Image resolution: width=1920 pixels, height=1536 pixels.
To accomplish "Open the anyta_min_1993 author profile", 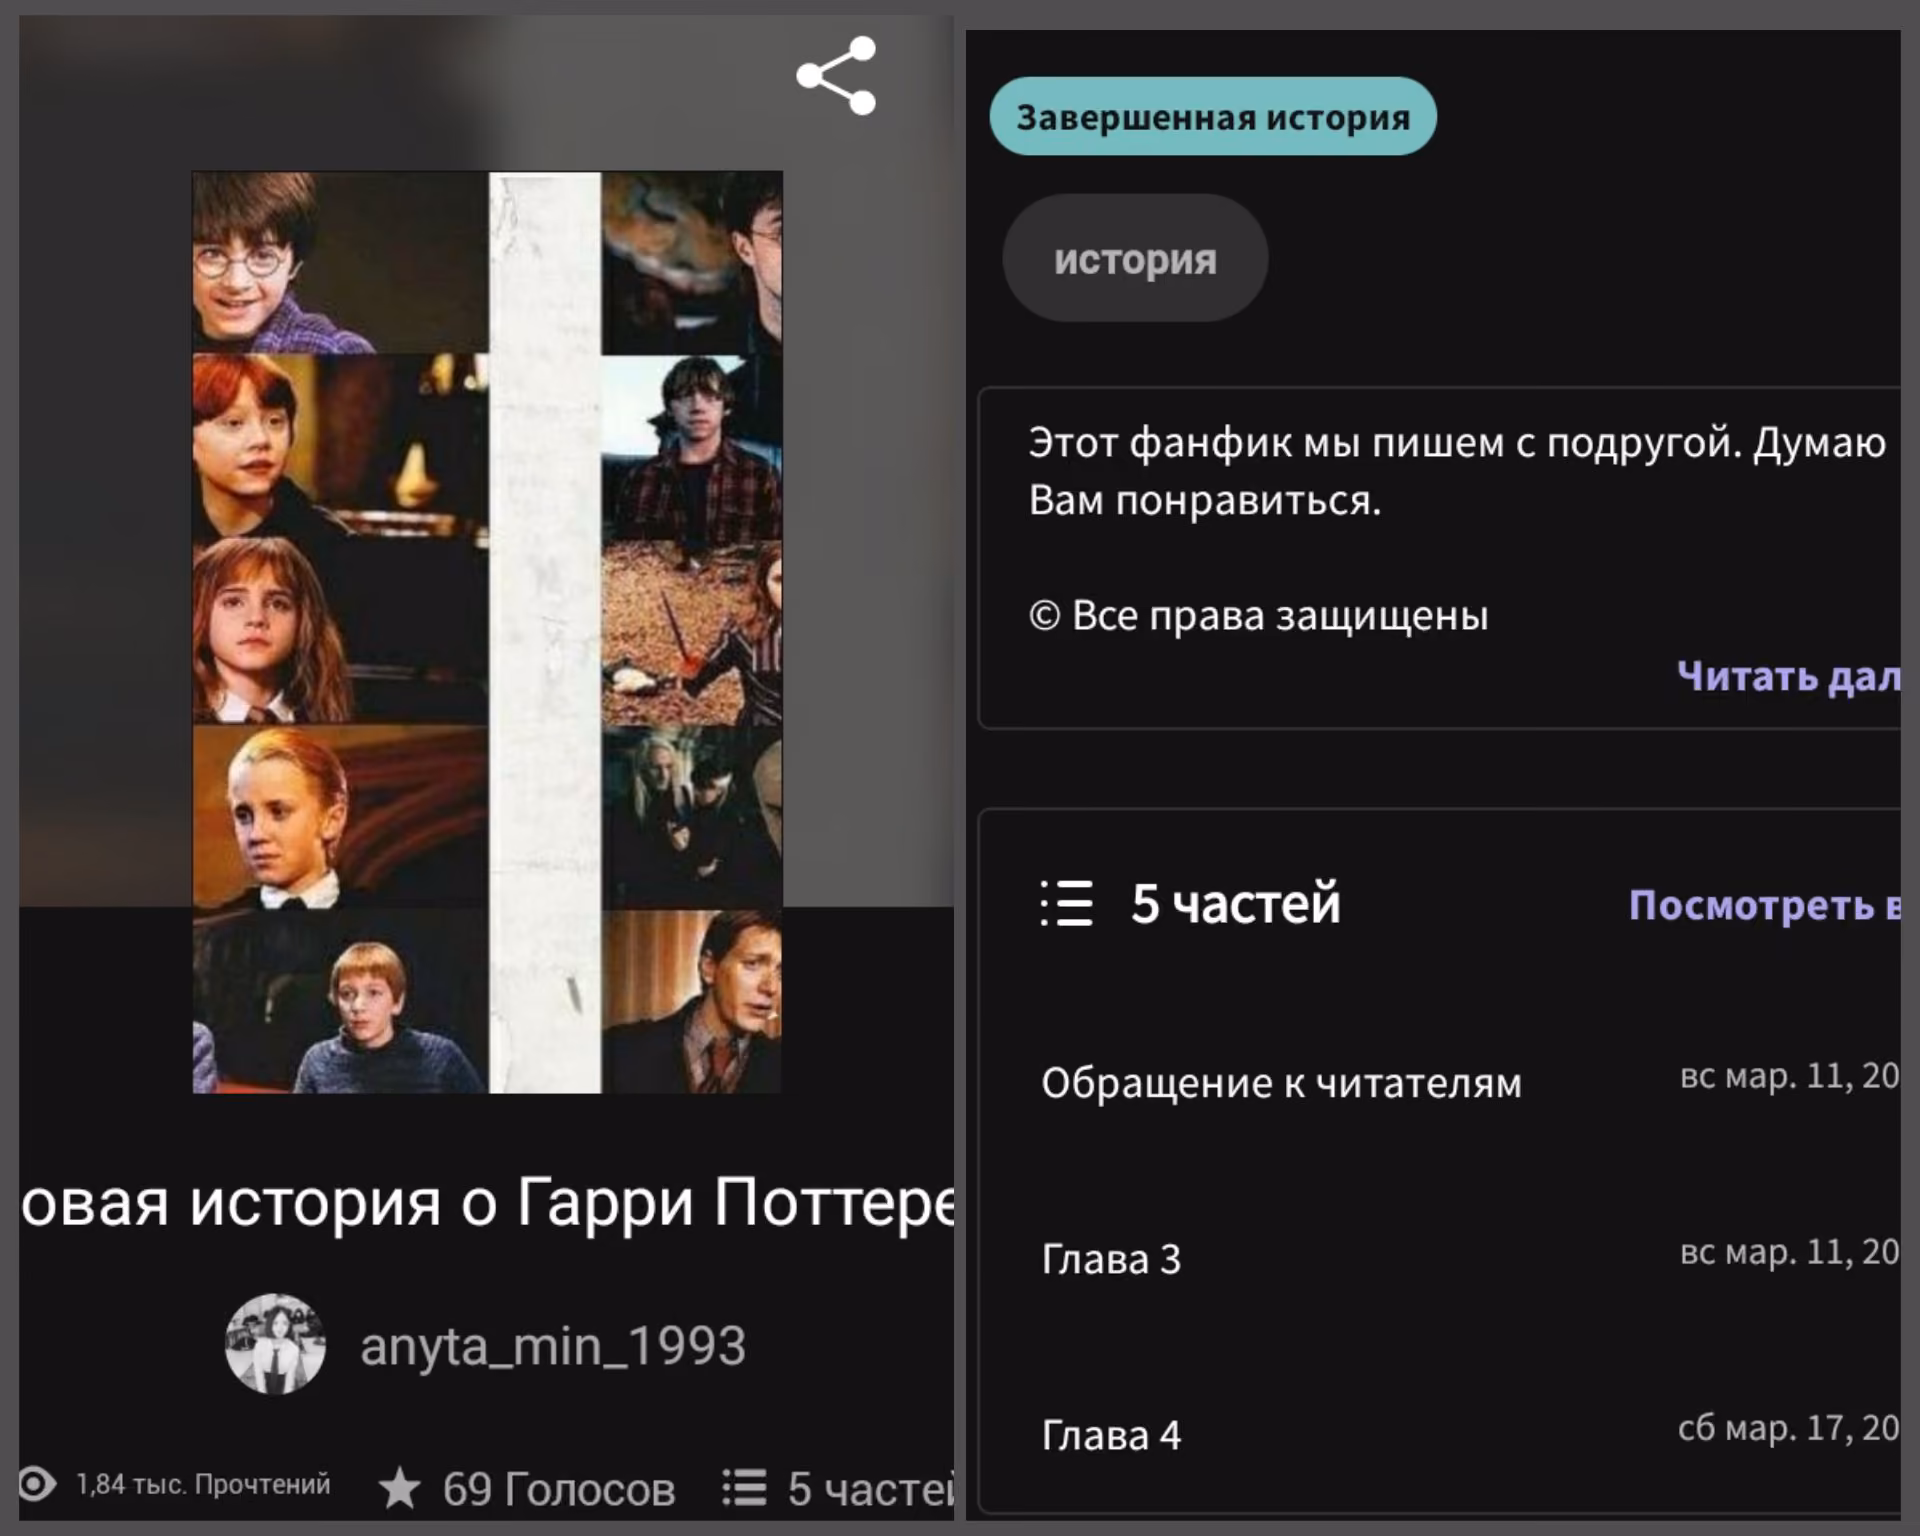I will point(553,1346).
